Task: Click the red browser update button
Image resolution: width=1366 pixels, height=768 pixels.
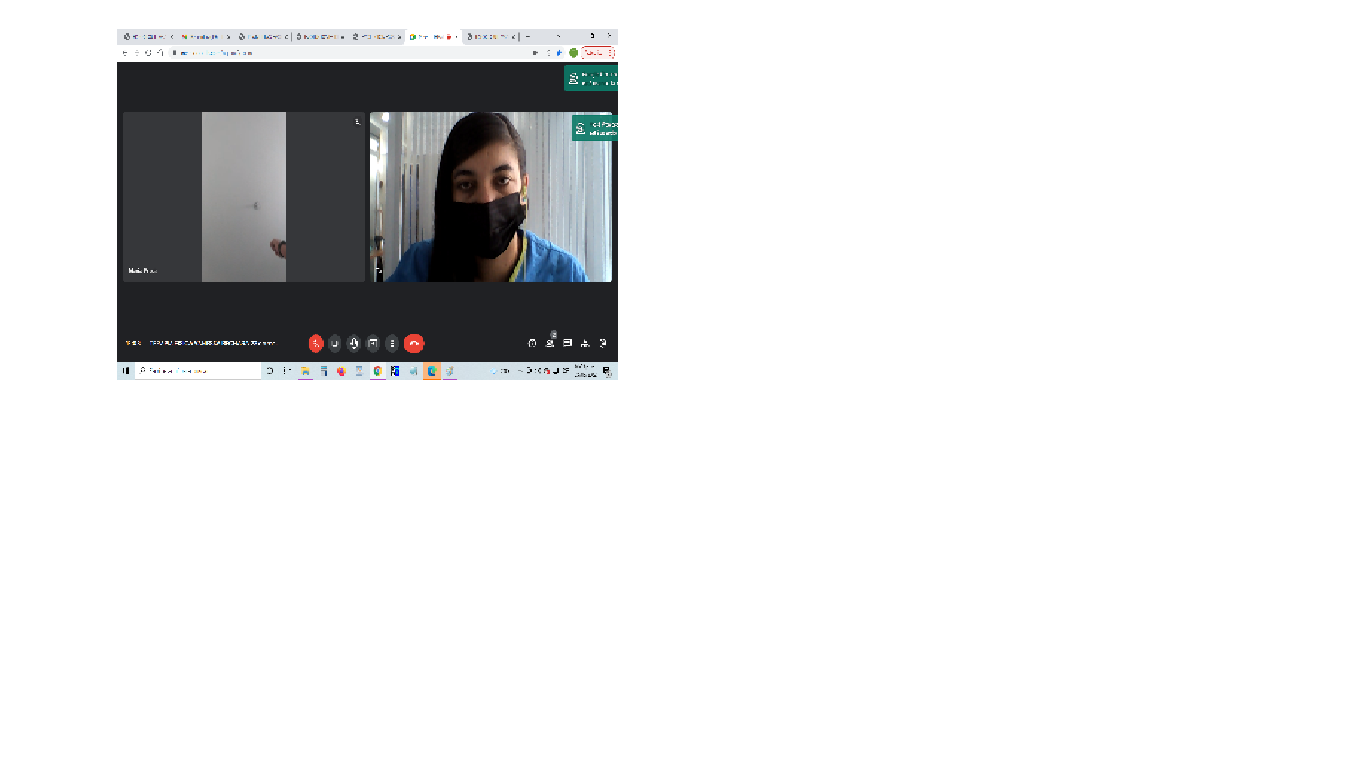Action: [597, 53]
